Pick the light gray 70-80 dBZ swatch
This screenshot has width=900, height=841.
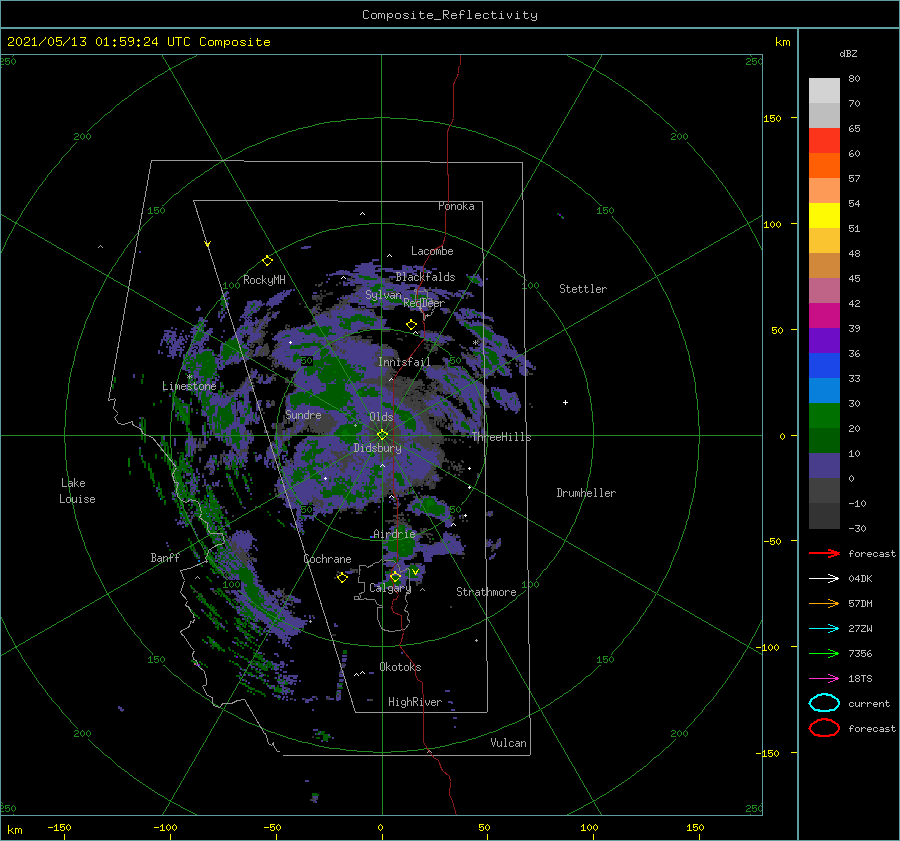point(824,91)
